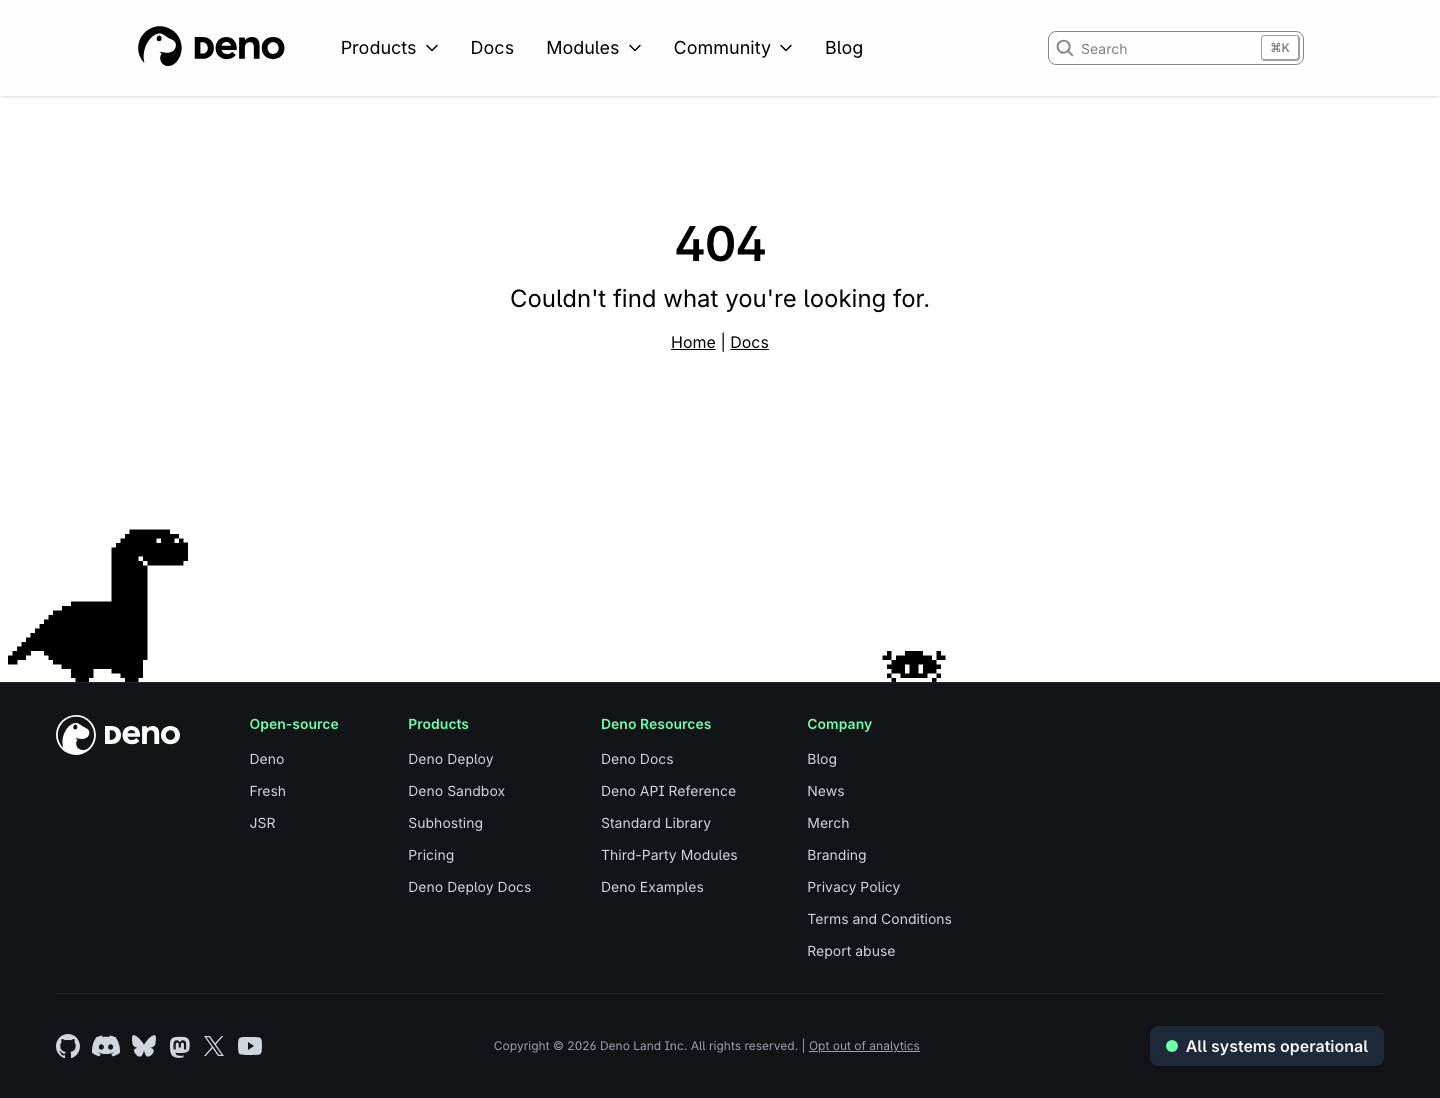Click Opt out of analytics link
The height and width of the screenshot is (1098, 1440).
click(864, 1046)
